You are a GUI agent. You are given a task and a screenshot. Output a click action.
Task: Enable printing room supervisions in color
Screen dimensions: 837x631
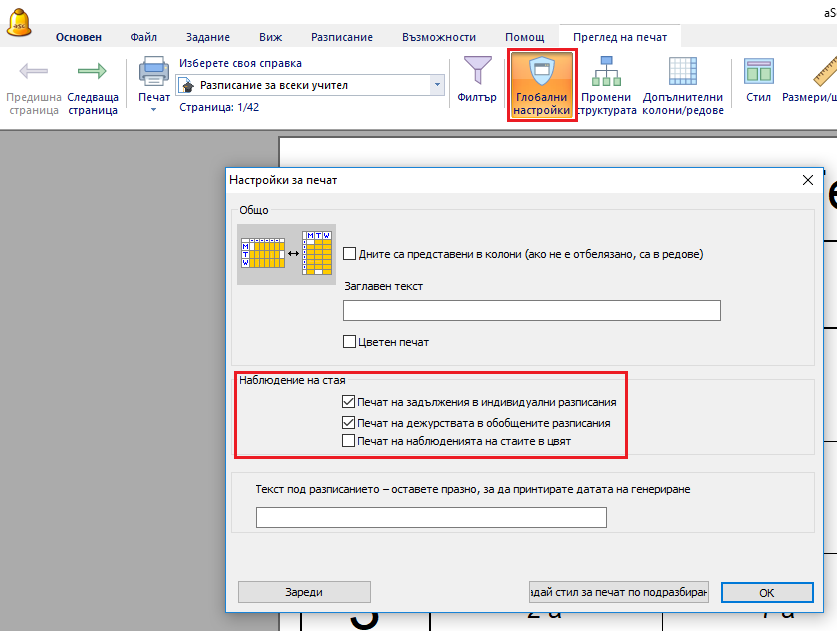[x=348, y=440]
